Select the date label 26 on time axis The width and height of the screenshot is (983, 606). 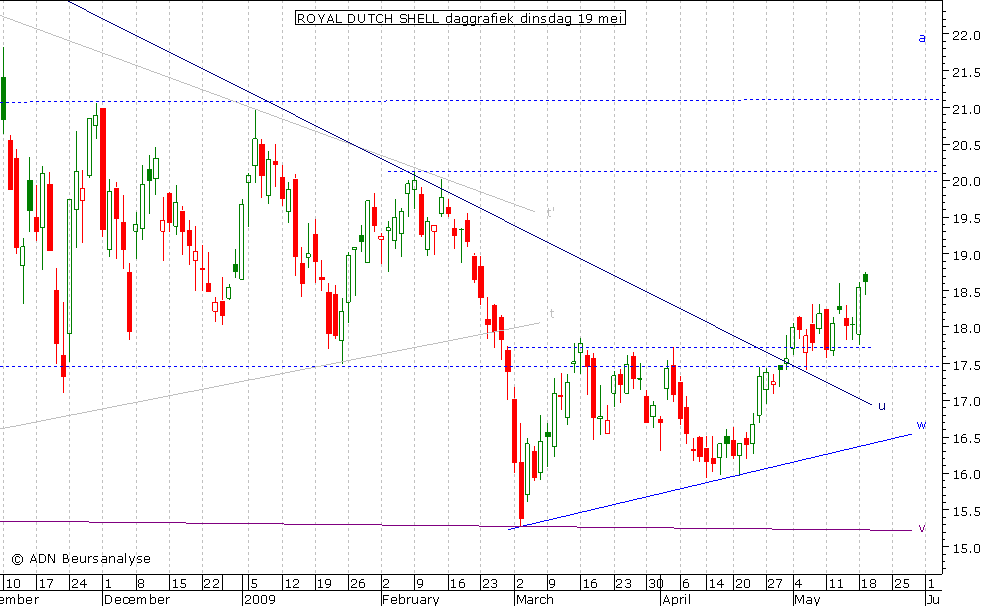(x=357, y=583)
